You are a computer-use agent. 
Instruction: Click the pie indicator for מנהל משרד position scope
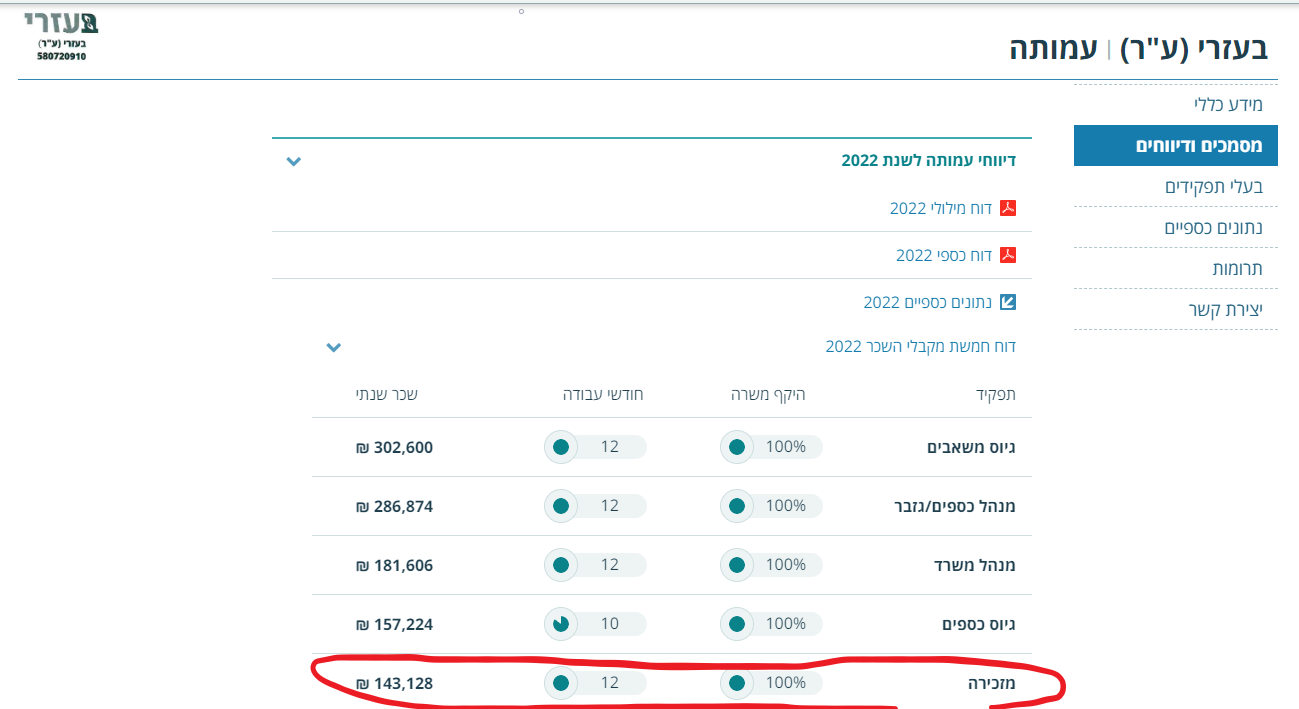737,565
